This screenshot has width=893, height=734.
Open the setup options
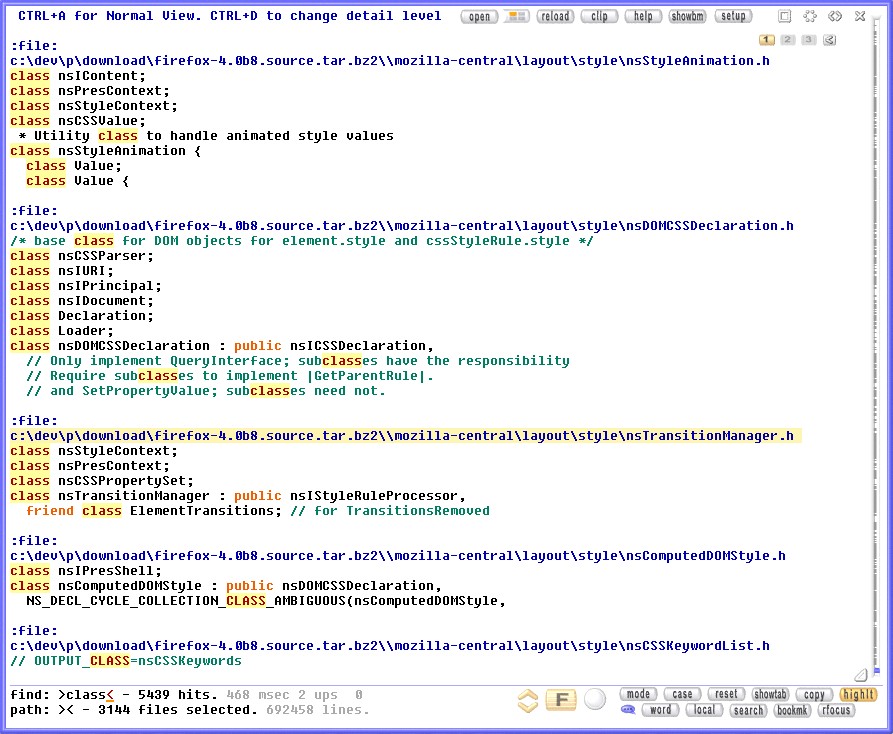click(733, 17)
